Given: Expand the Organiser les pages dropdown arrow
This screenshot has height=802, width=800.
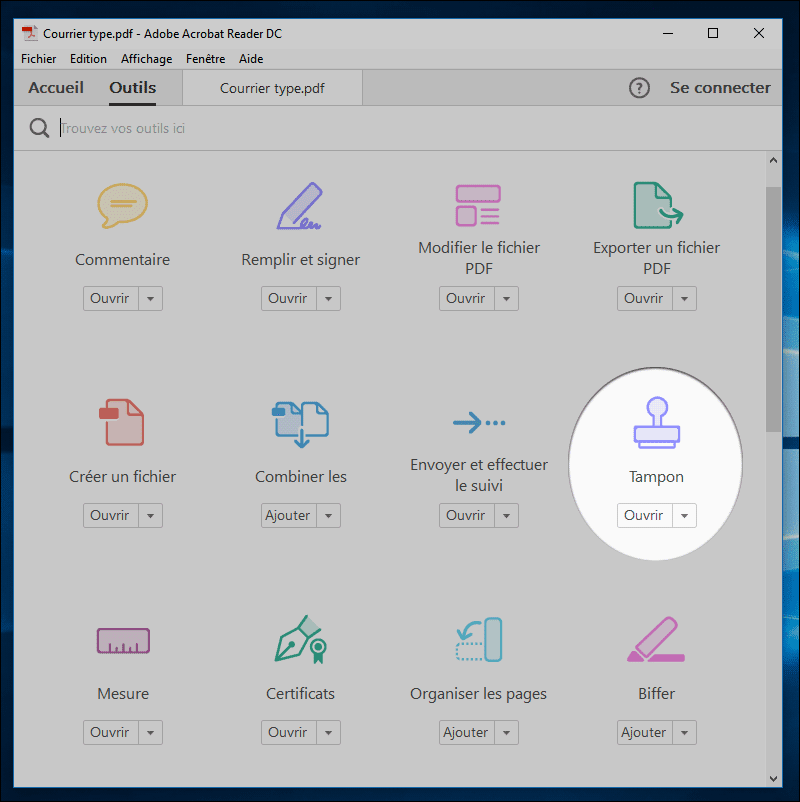Looking at the screenshot, I should (x=506, y=732).
